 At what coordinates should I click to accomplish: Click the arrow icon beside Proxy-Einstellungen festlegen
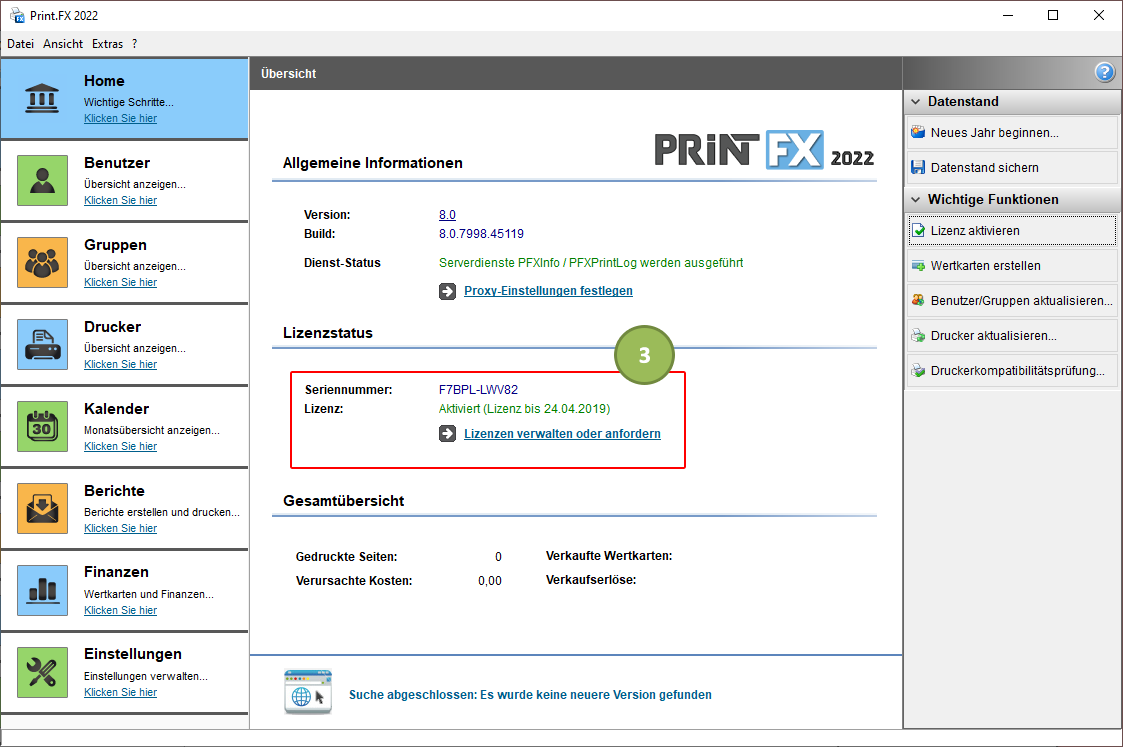[x=448, y=291]
